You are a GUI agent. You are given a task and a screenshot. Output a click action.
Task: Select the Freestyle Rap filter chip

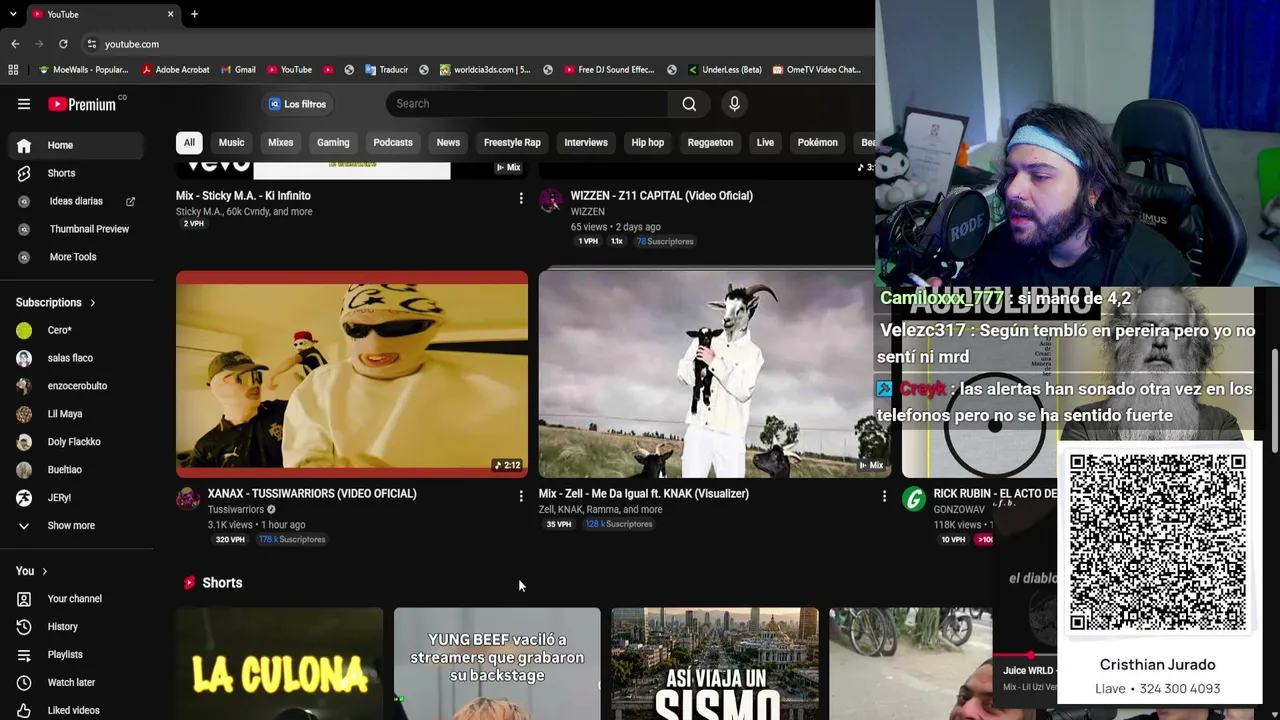[512, 142]
